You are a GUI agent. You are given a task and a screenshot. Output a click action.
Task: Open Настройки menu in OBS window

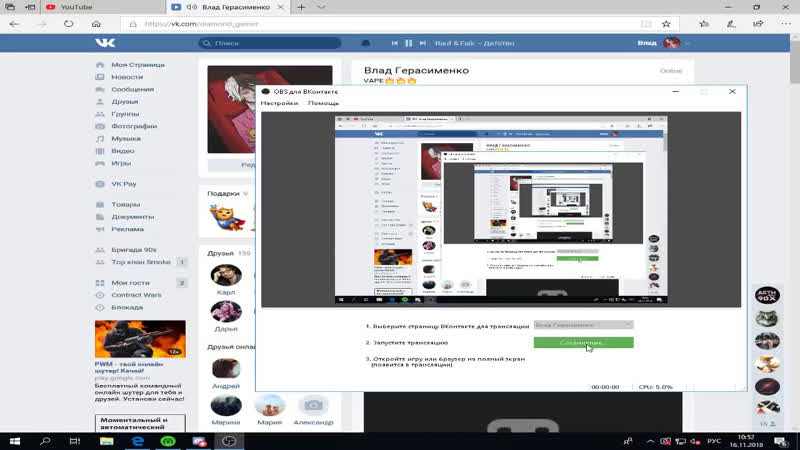(x=279, y=103)
